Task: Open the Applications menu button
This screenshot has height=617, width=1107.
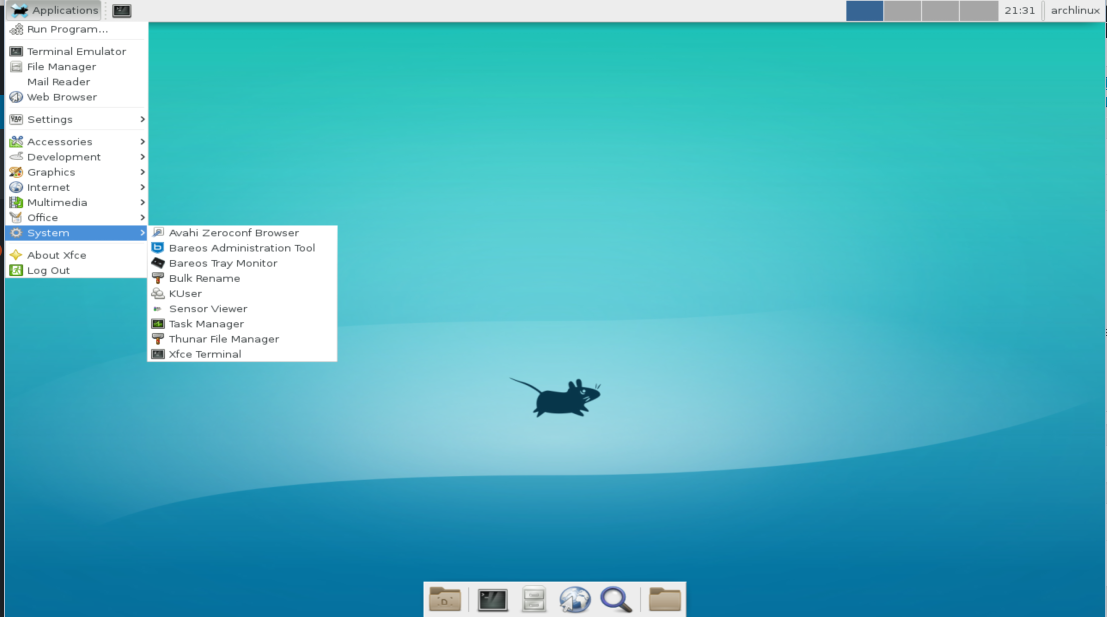Action: tap(54, 10)
